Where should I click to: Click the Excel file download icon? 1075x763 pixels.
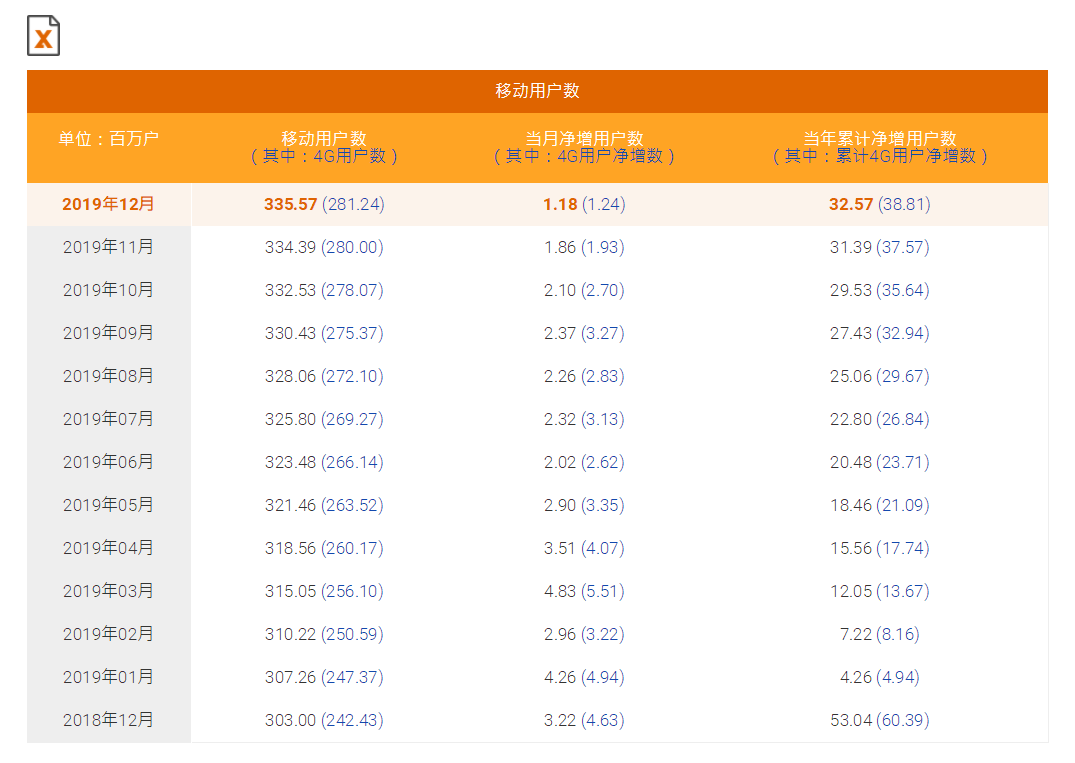(x=43, y=36)
